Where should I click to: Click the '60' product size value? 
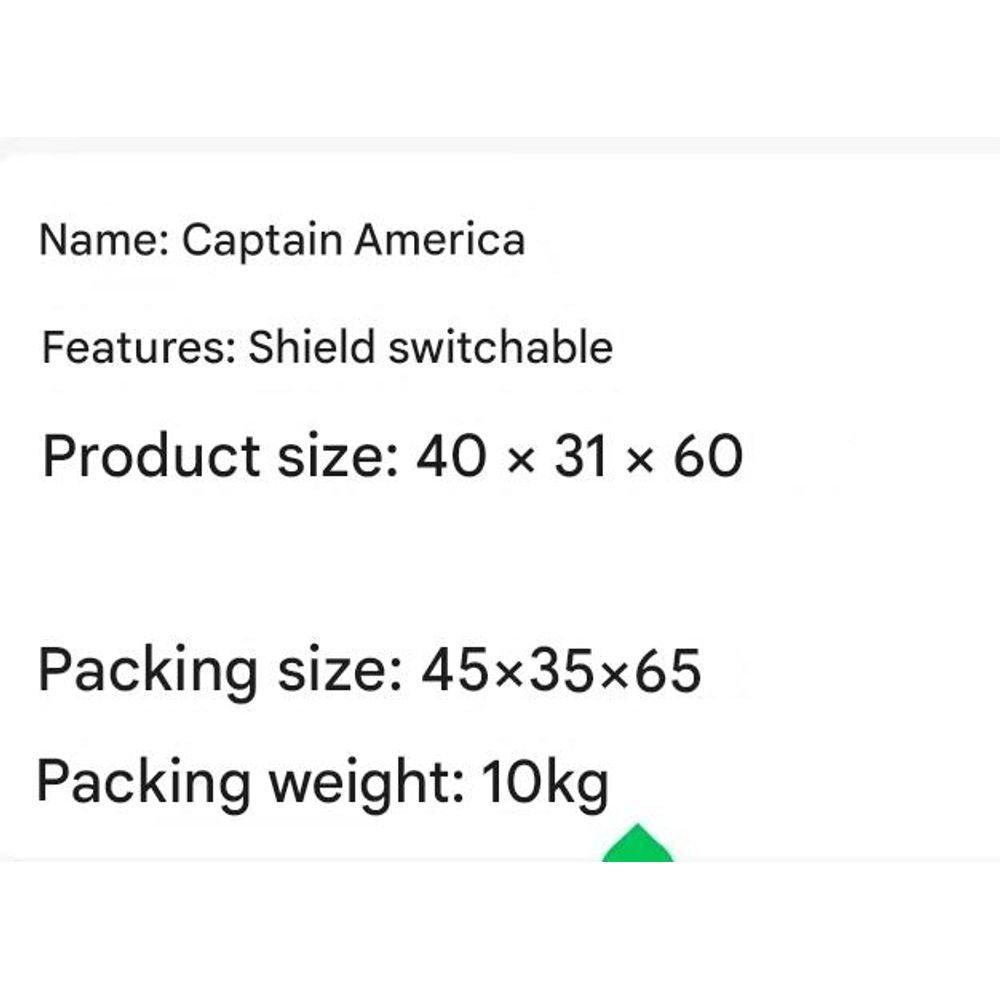708,456
